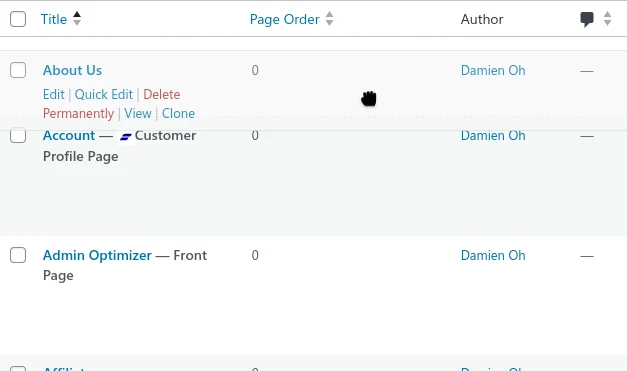Click author Damien Oh in Admin Optimizer row
Screen dimensions: 627x371
click(493, 255)
